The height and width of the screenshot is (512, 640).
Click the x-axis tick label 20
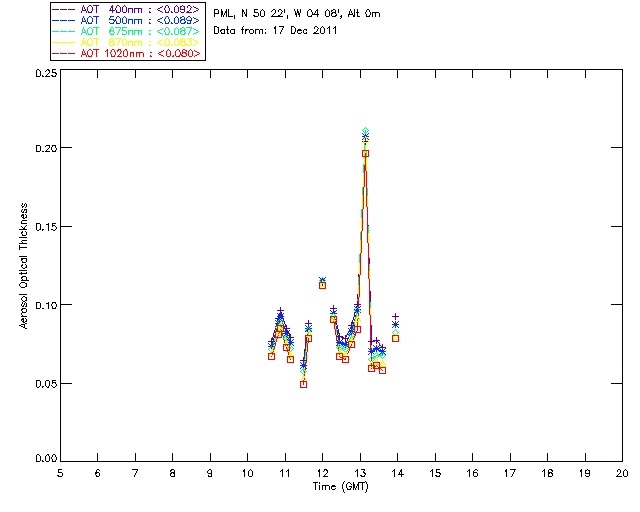pos(622,473)
